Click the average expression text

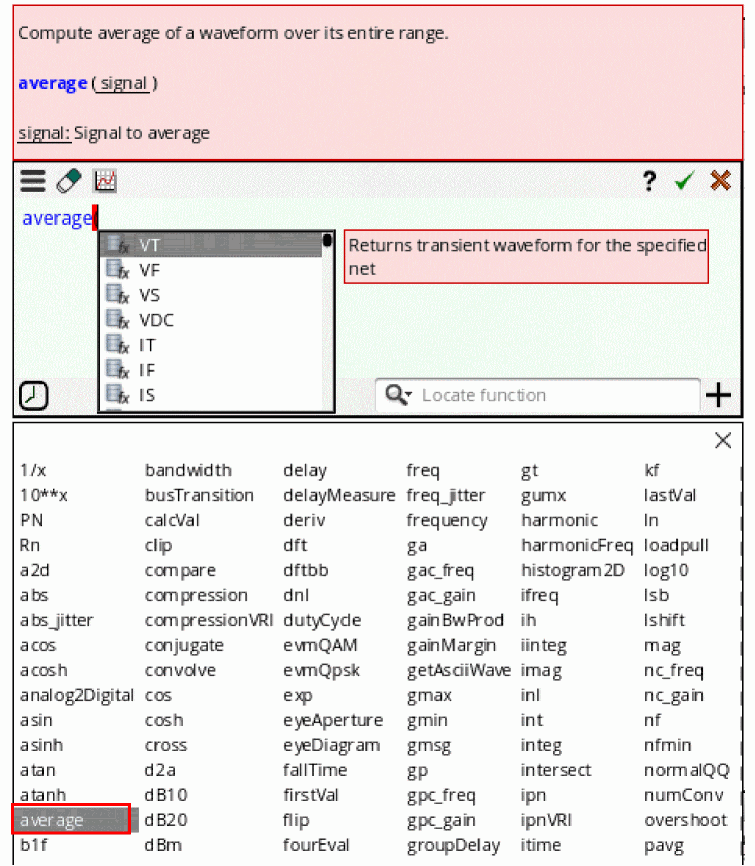(56, 218)
